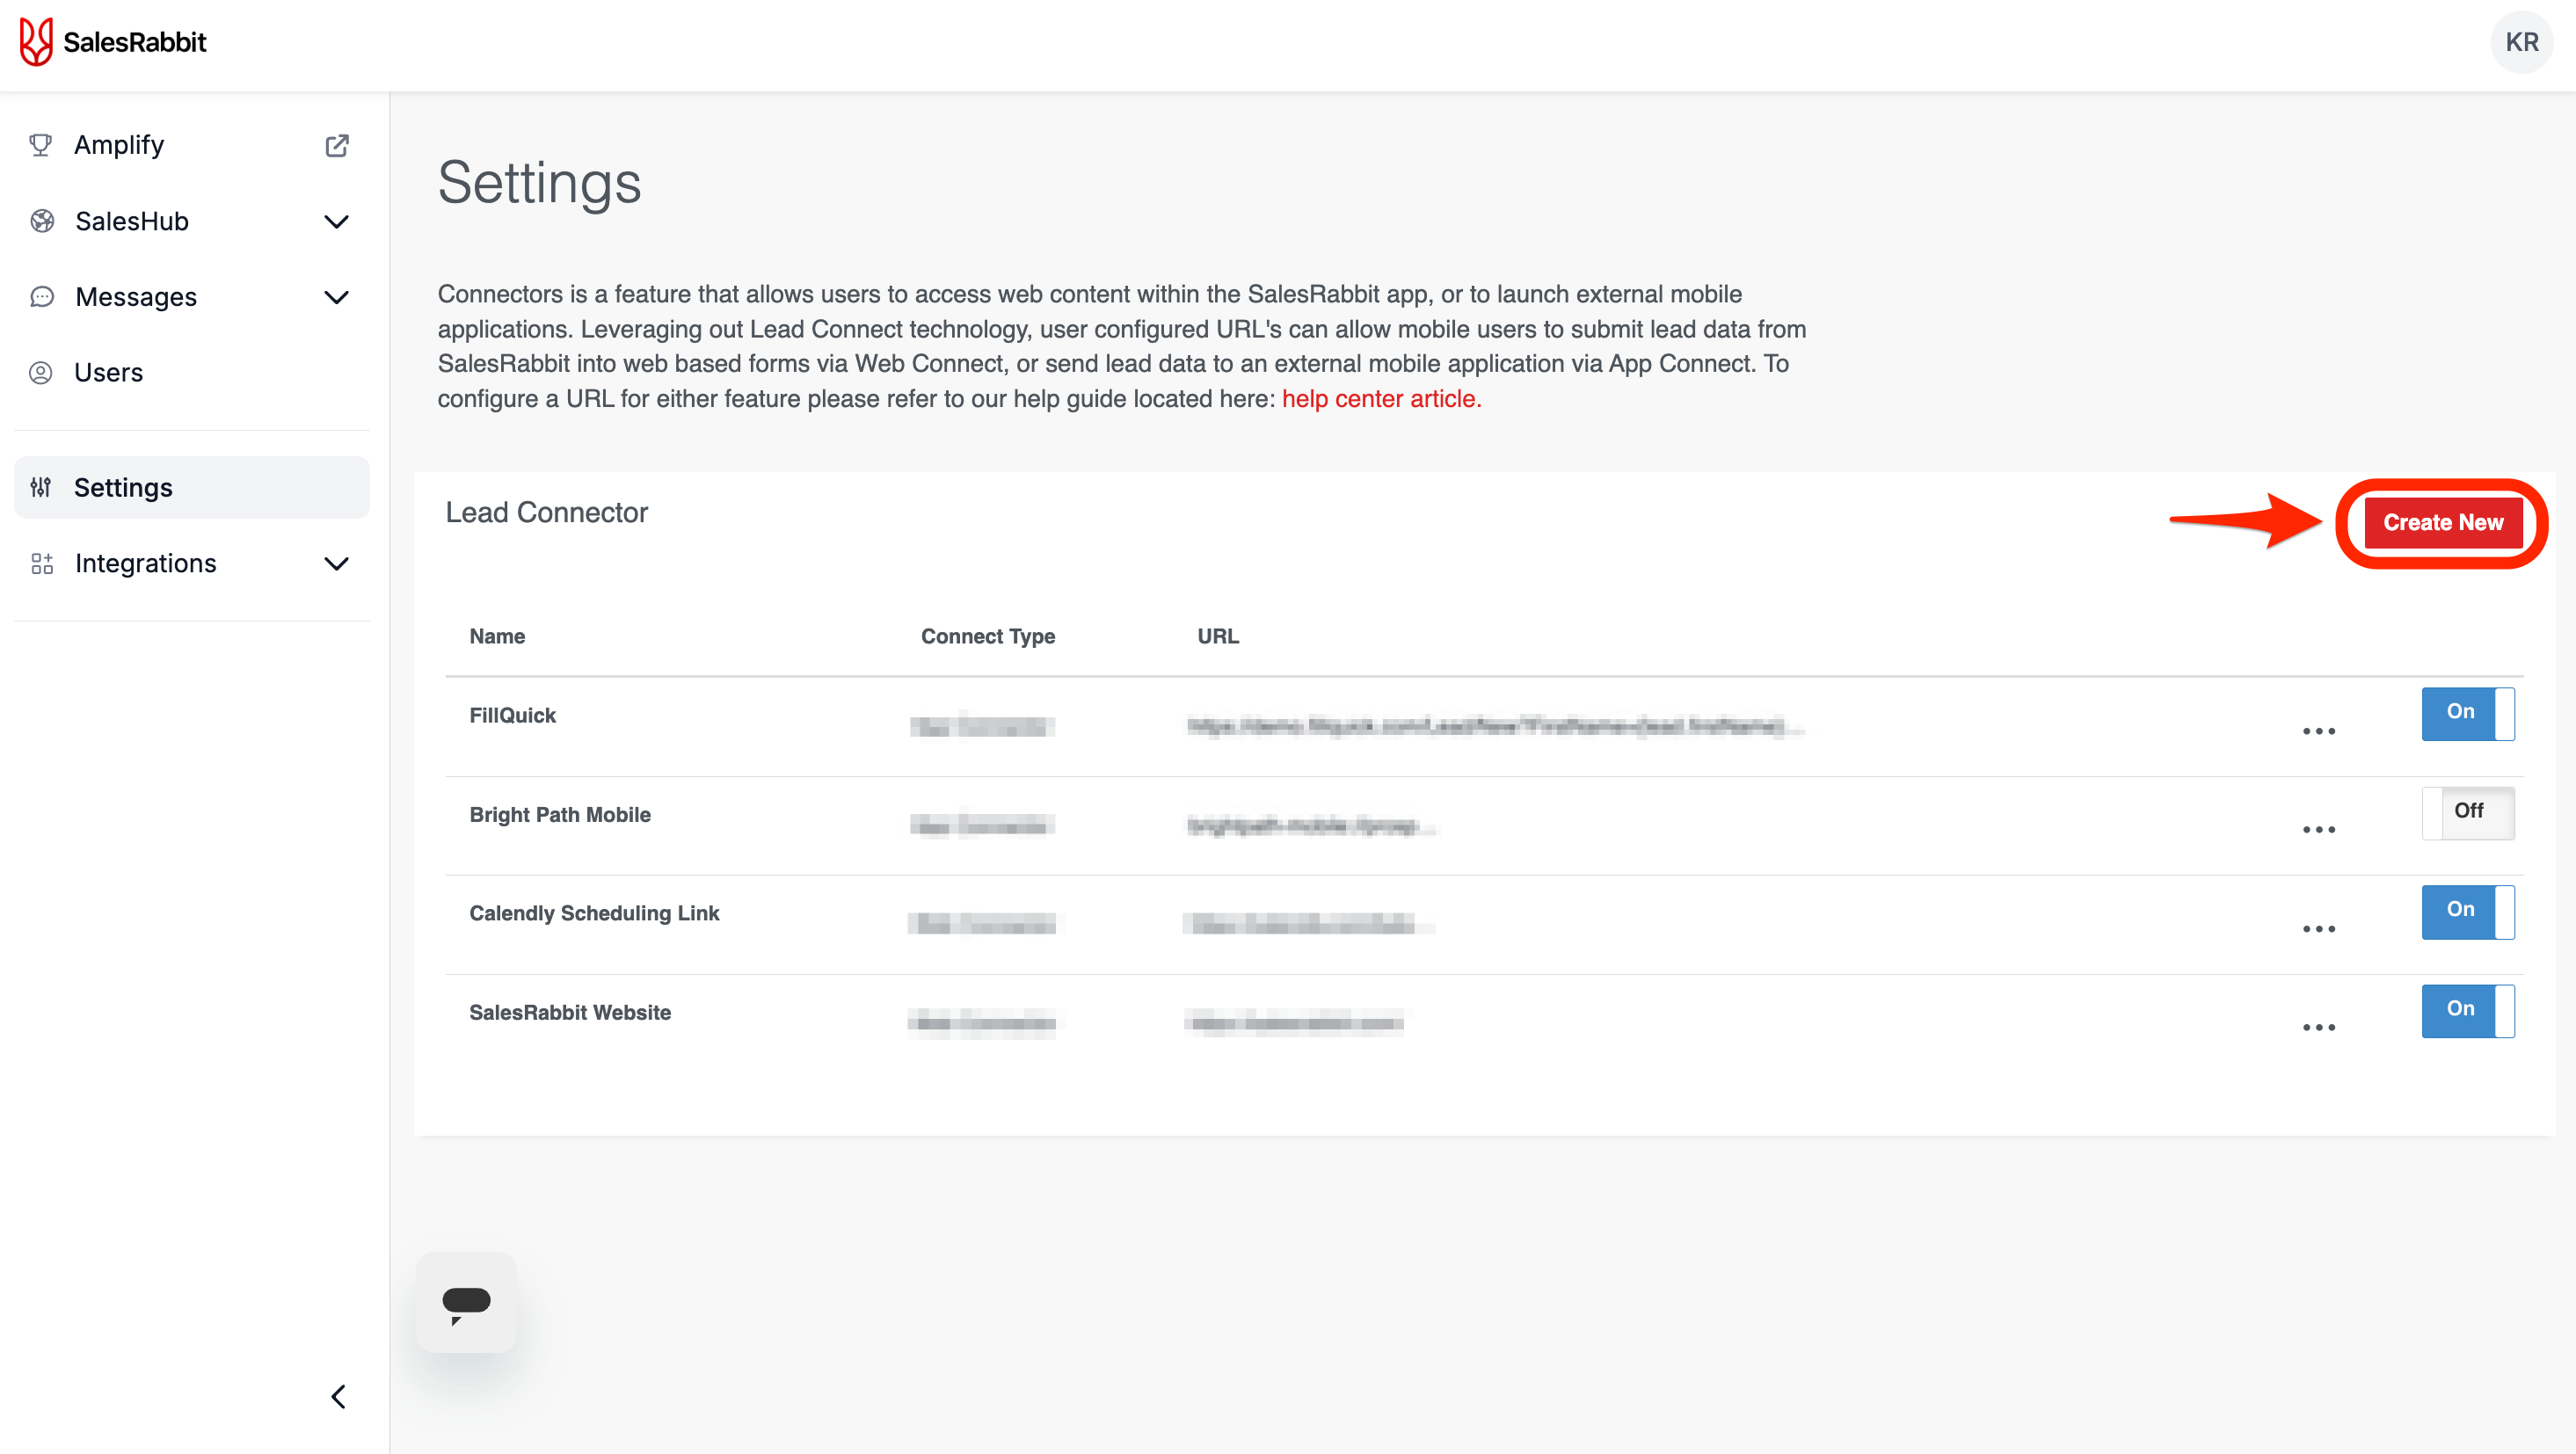Screen dimensions: 2576x1454
Task: Open Bright Path Mobile three-dots menu
Action: pos(2318,830)
